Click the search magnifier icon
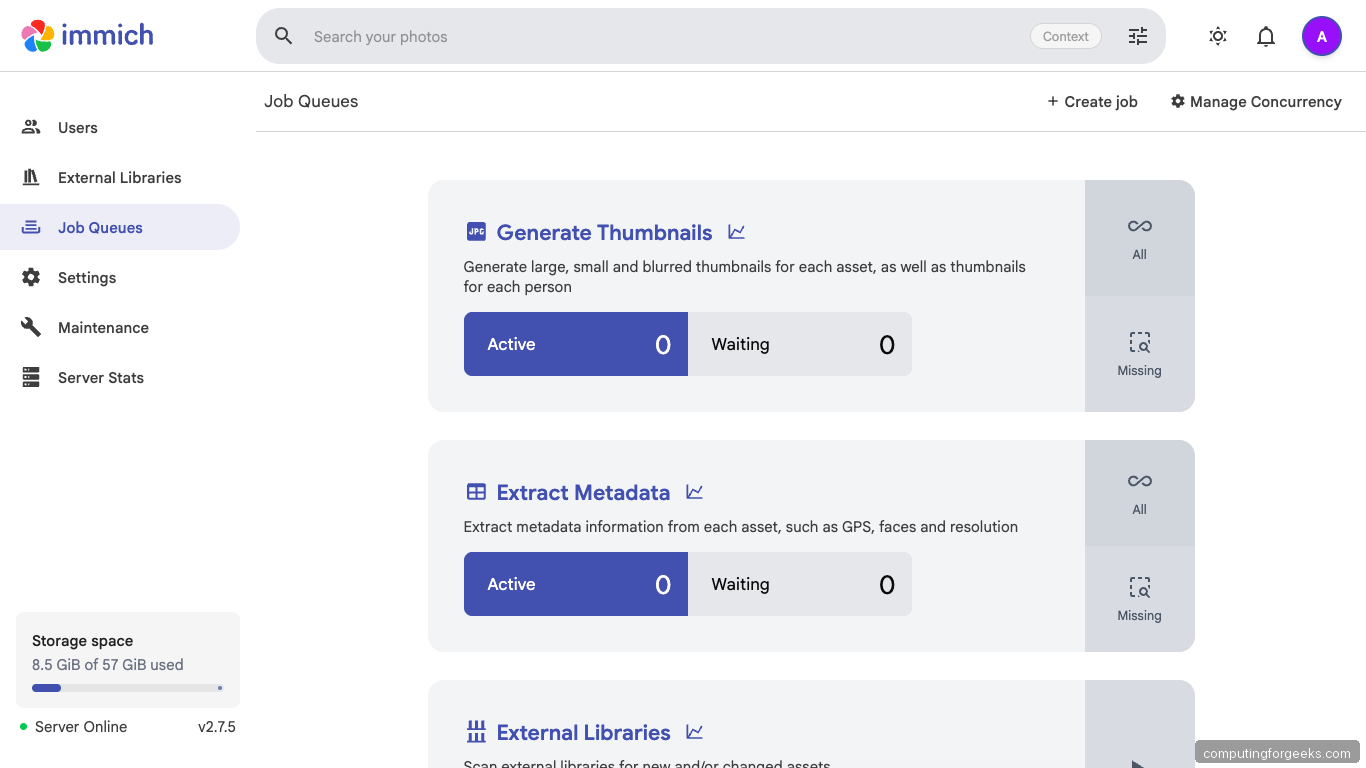 click(283, 35)
